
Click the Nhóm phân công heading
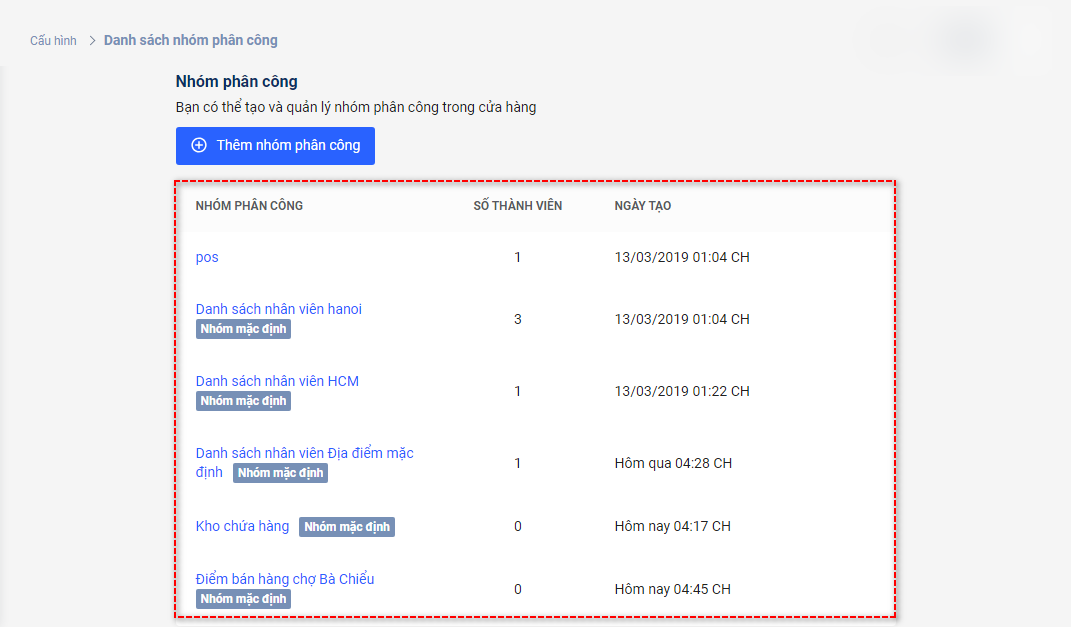pyautogui.click(x=236, y=81)
